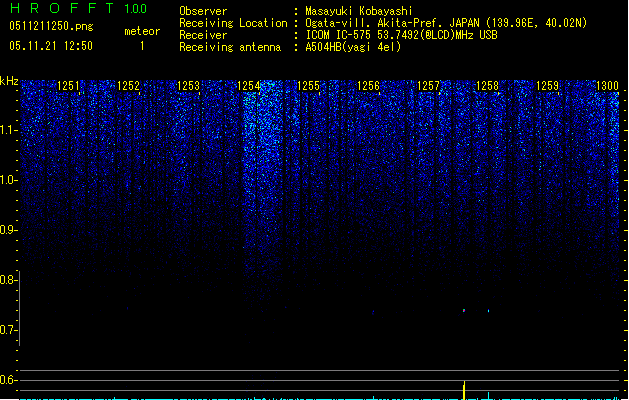Click the 1.0 kHz axis label

click(8, 180)
